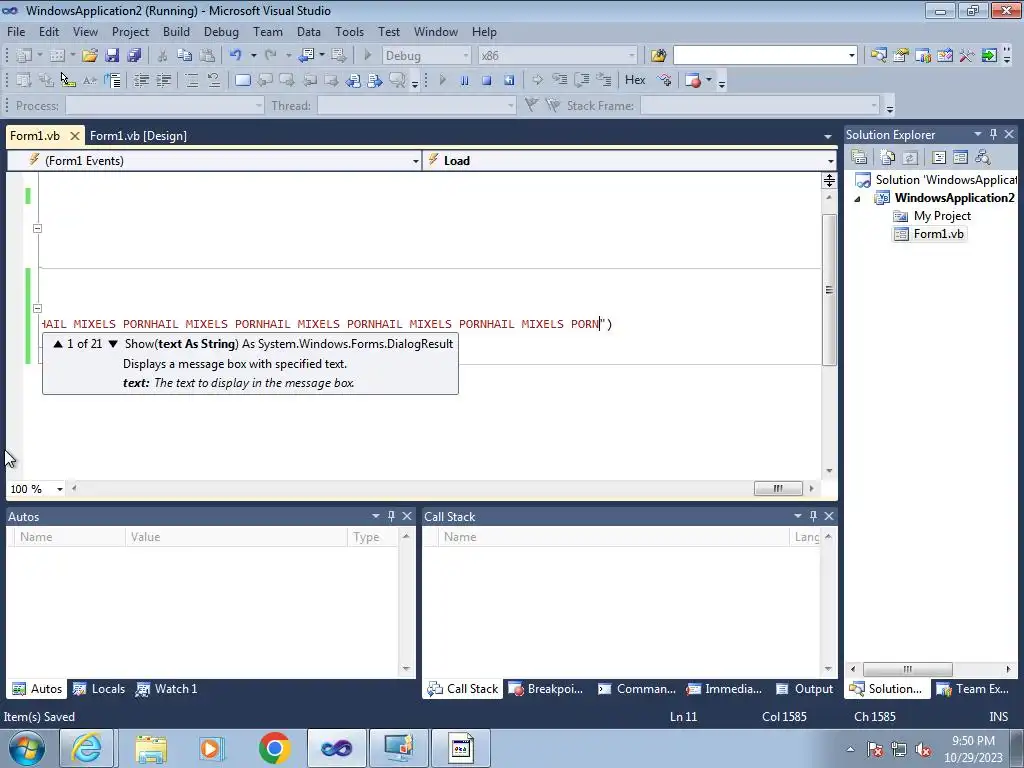Toggle auto-hide pin on Call Stack panel

click(x=813, y=516)
